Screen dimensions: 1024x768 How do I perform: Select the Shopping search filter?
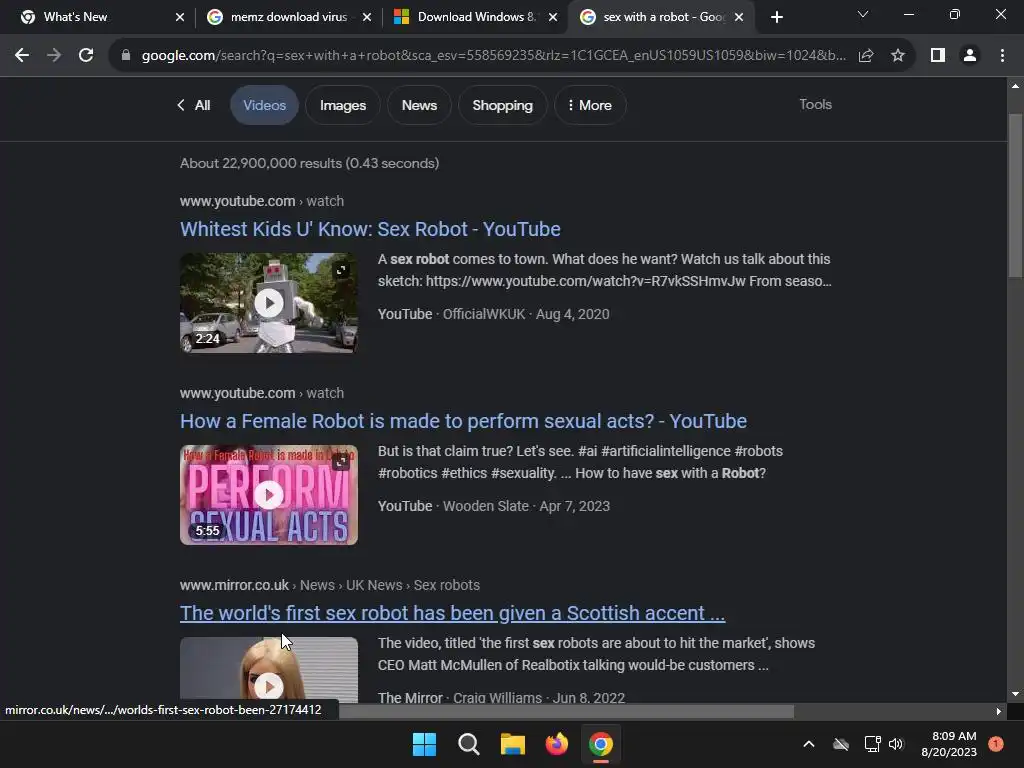click(502, 105)
